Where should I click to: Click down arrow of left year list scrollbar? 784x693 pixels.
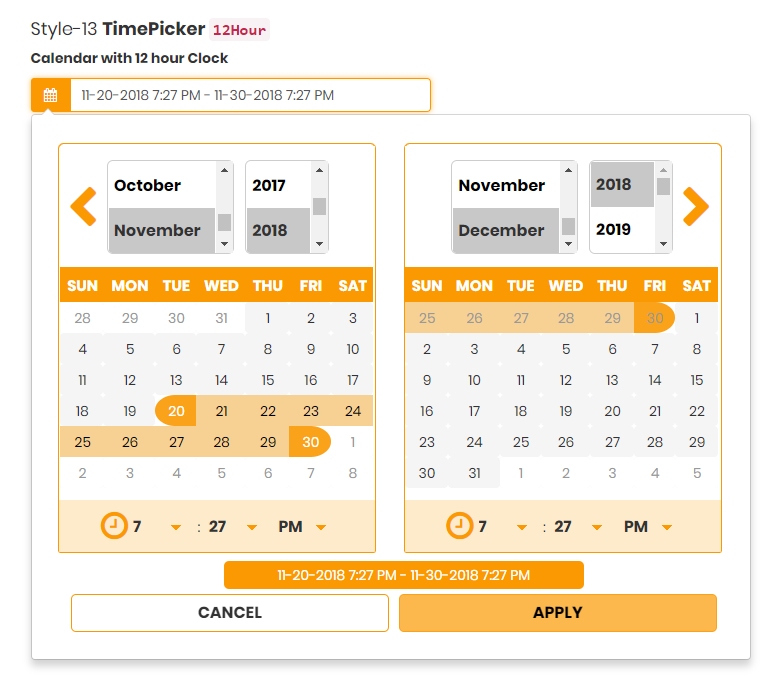pyautogui.click(x=320, y=244)
